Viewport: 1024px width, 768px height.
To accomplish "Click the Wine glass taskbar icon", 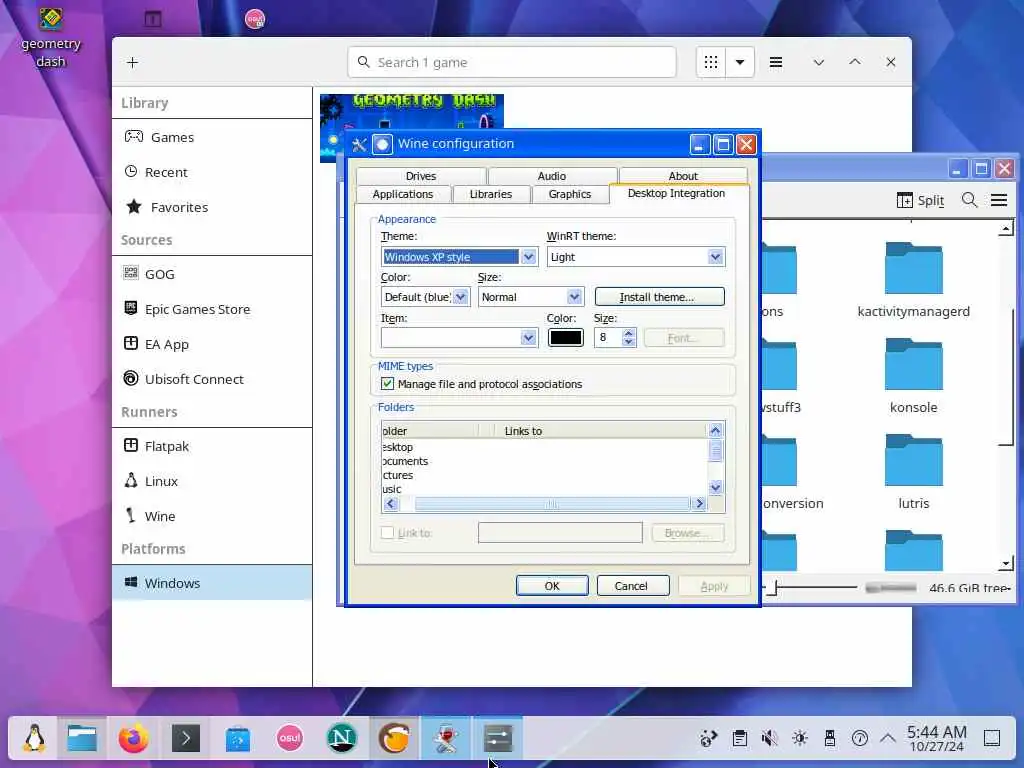I will click(x=445, y=739).
